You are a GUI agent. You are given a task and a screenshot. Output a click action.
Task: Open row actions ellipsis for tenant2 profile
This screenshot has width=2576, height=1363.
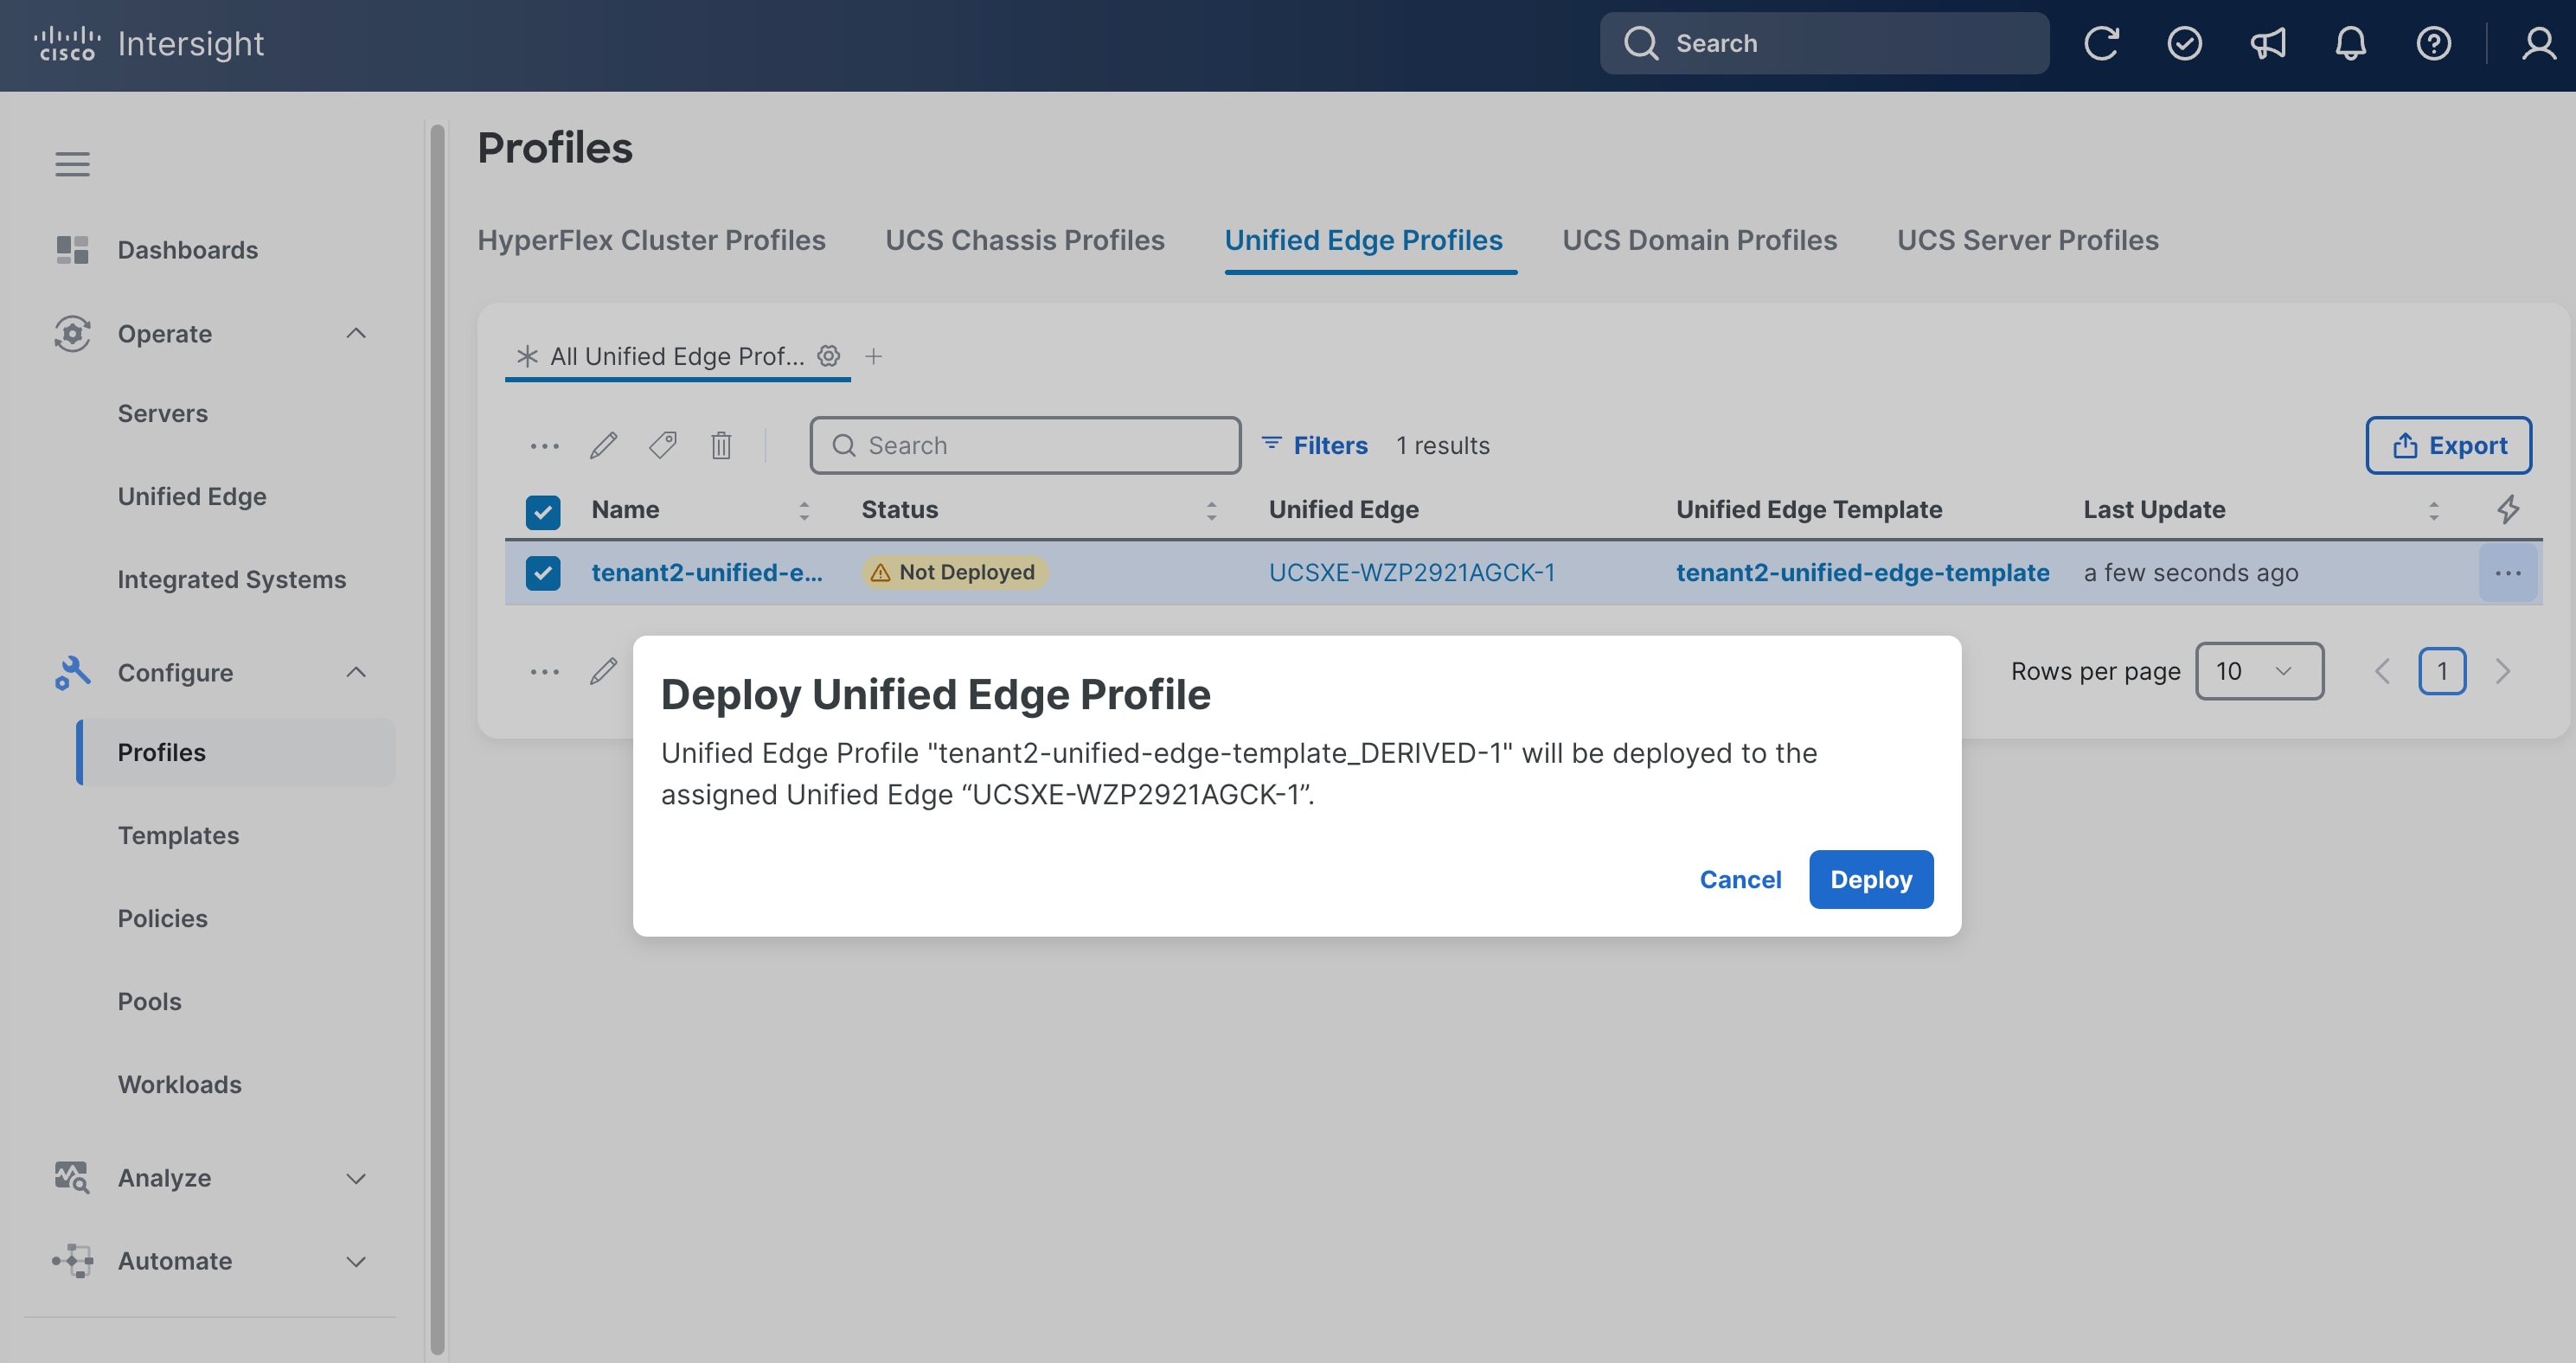point(2507,573)
